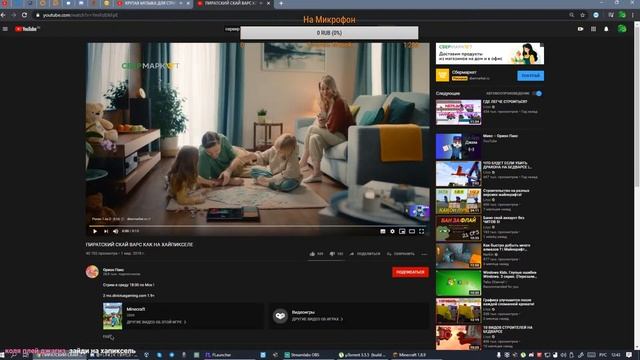
Task: Bookmark this page with the star
Action: point(583,15)
